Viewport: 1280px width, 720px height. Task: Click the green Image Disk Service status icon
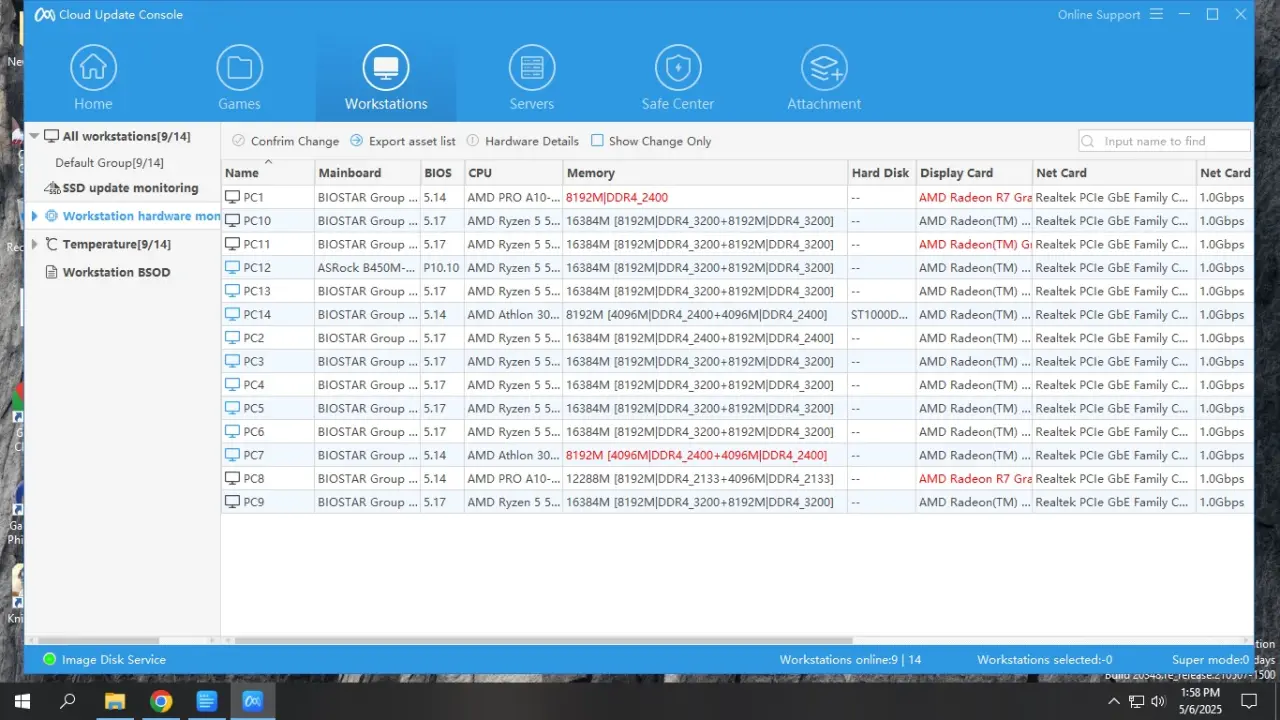(50, 660)
